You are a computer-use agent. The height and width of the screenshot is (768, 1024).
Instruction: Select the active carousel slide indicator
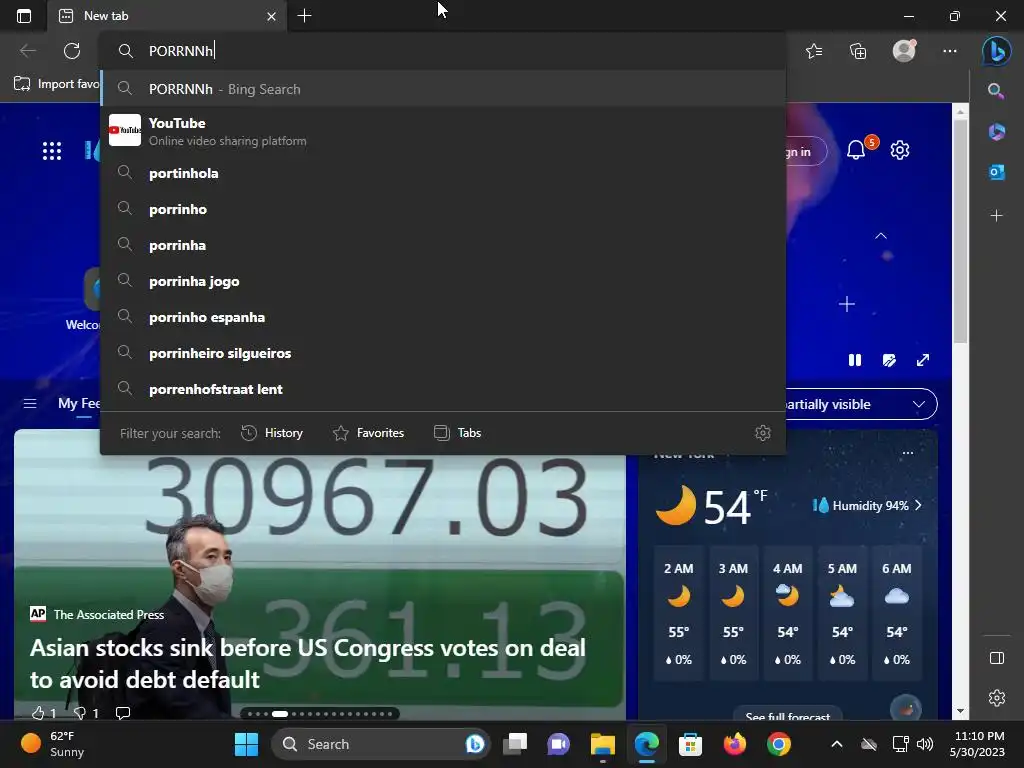280,714
